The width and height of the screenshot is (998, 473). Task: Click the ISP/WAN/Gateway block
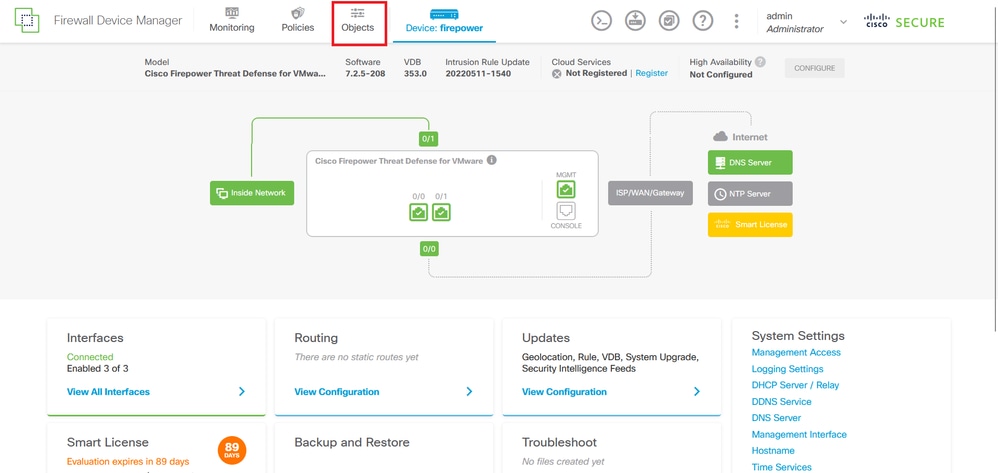(650, 193)
